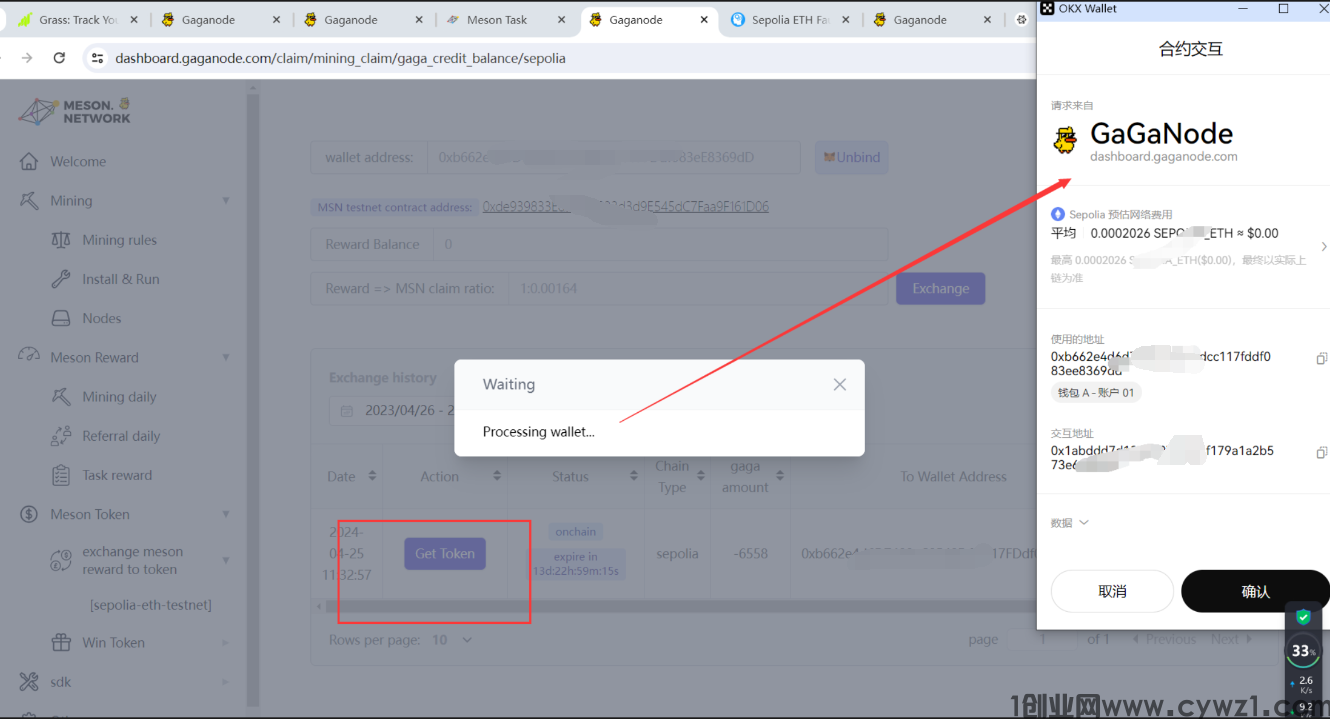Collapse the Mining menu section
This screenshot has width=1330, height=719.
(x=226, y=201)
